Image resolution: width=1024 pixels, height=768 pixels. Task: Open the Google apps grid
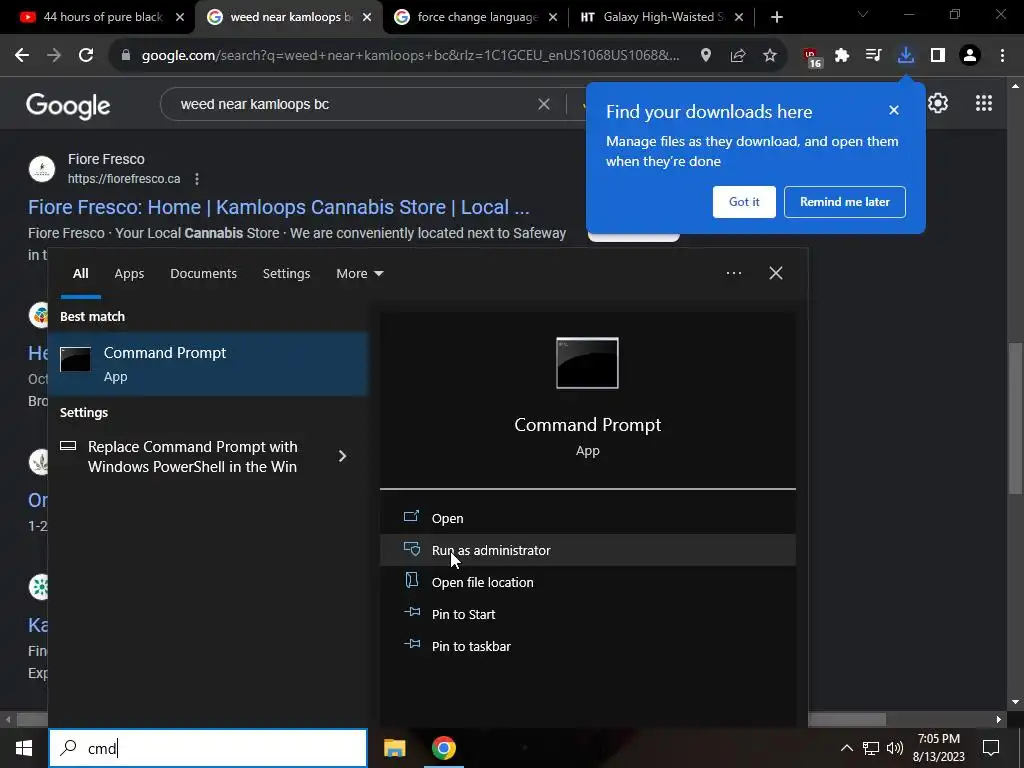(984, 103)
